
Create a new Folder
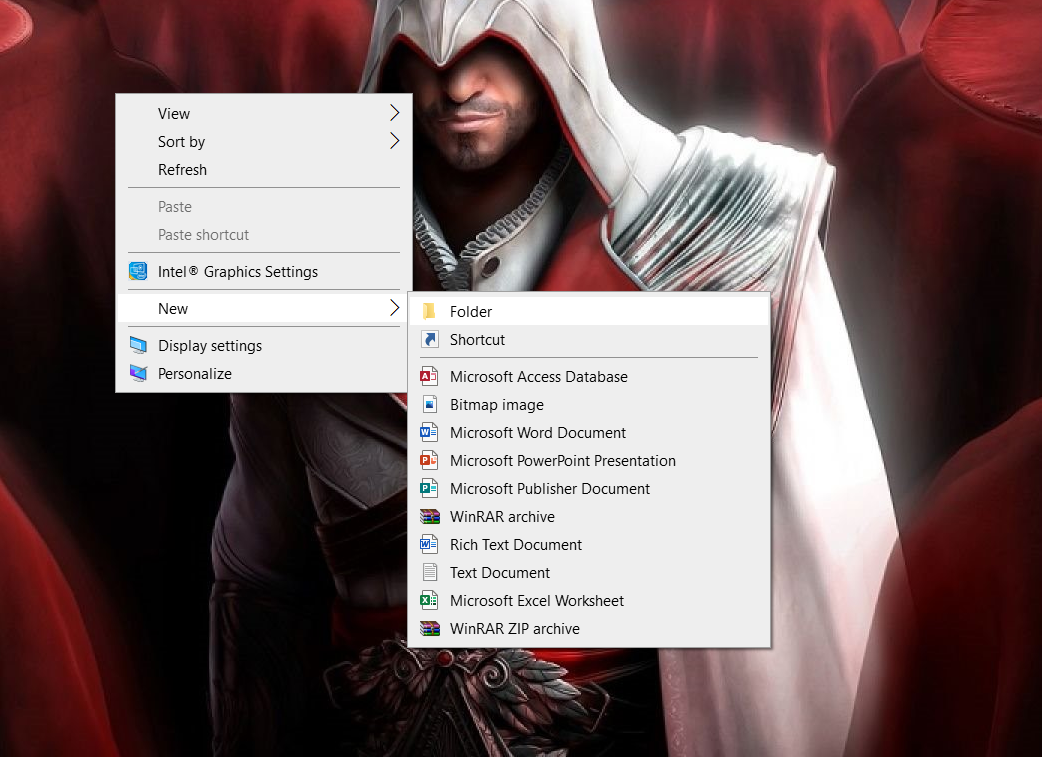pos(589,312)
